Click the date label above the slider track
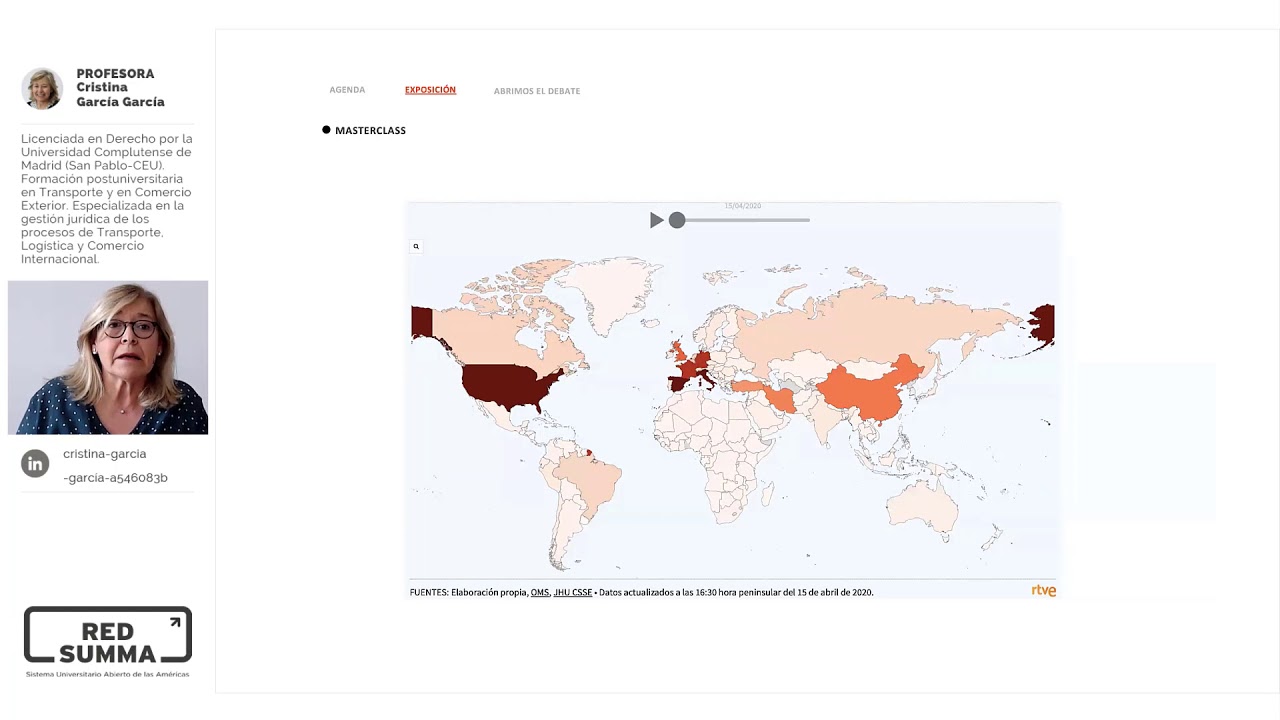 742,206
